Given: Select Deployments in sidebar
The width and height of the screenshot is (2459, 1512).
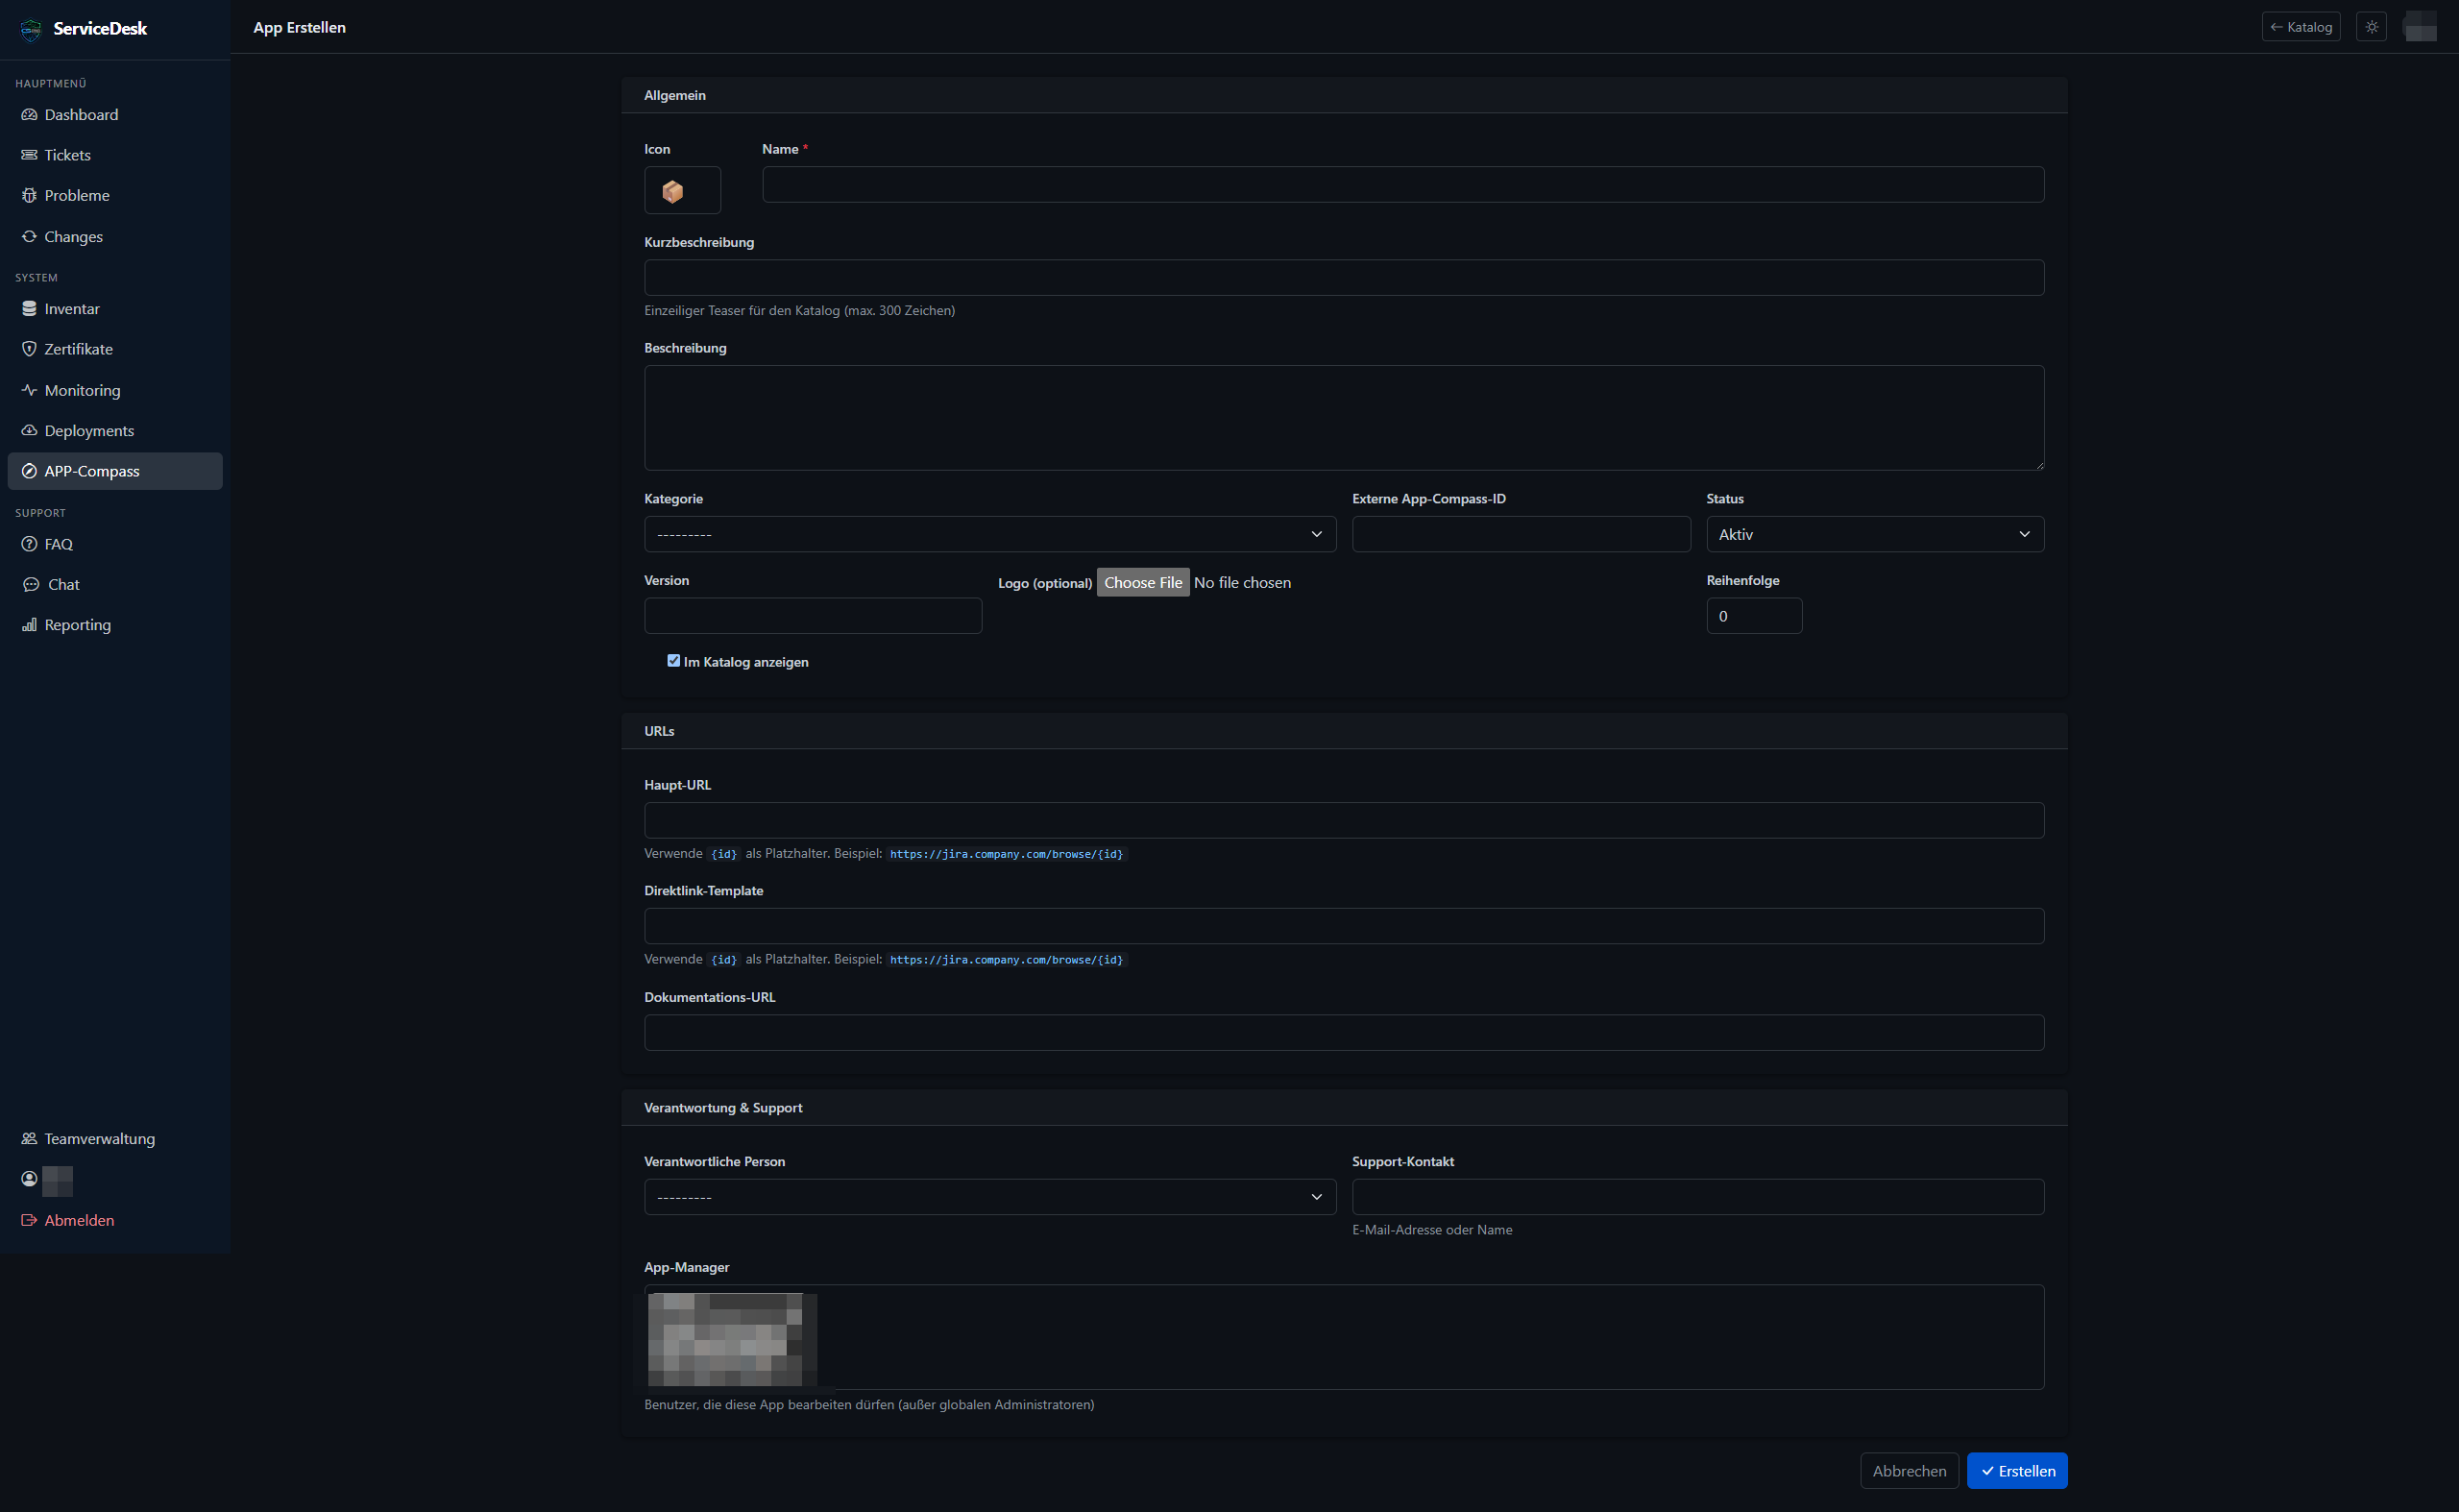Looking at the screenshot, I should coord(115,431).
